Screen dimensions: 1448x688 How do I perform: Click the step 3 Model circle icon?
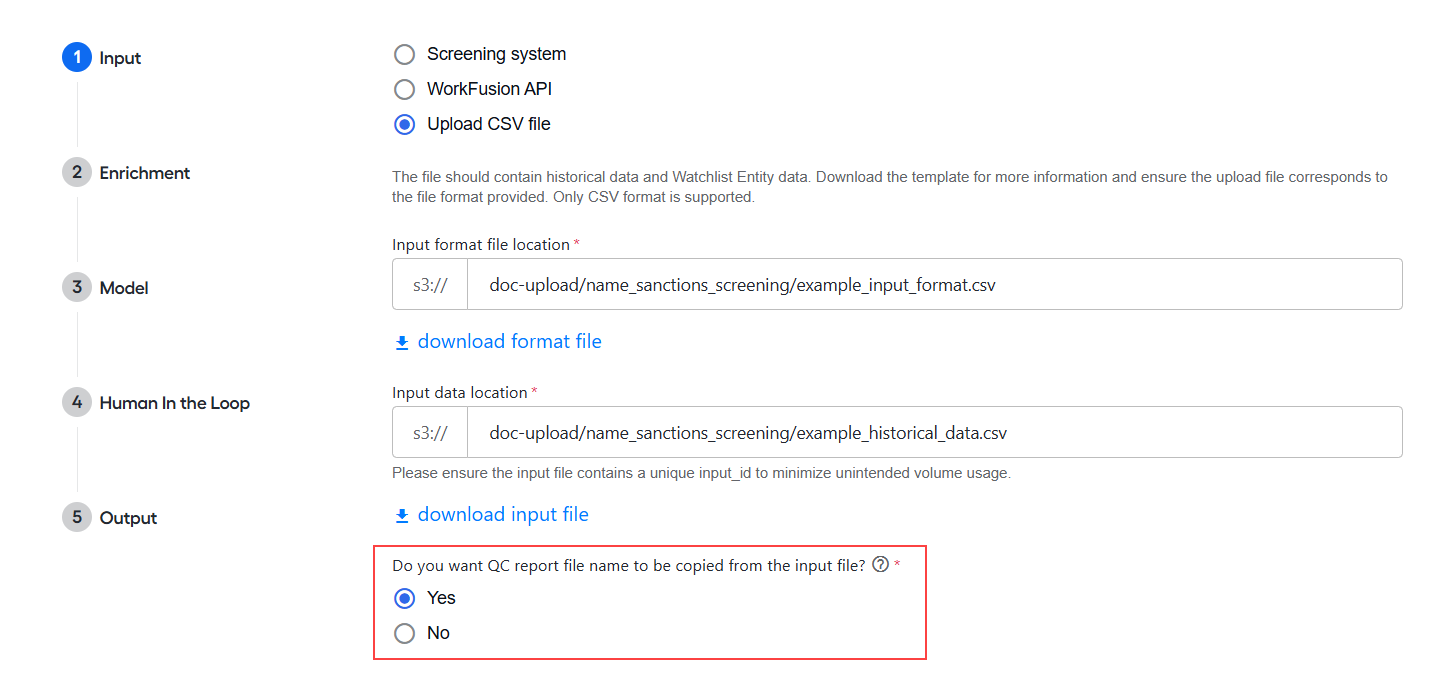pos(77,288)
